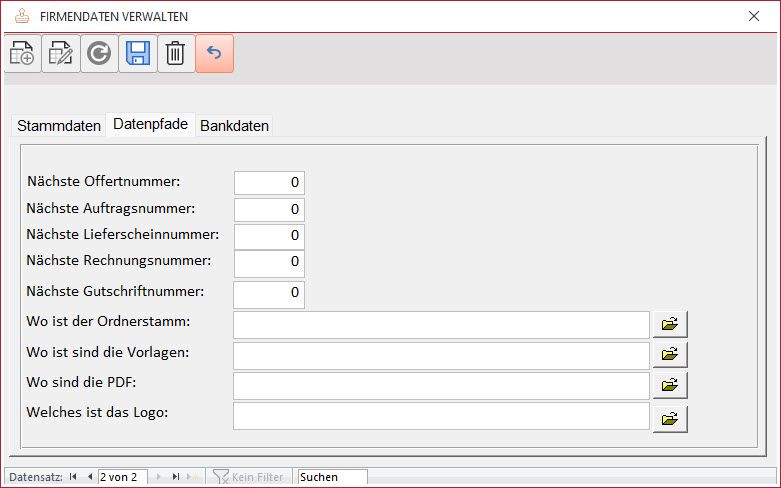Switch to the Stammdaten tab
The image size is (781, 488).
(59, 126)
